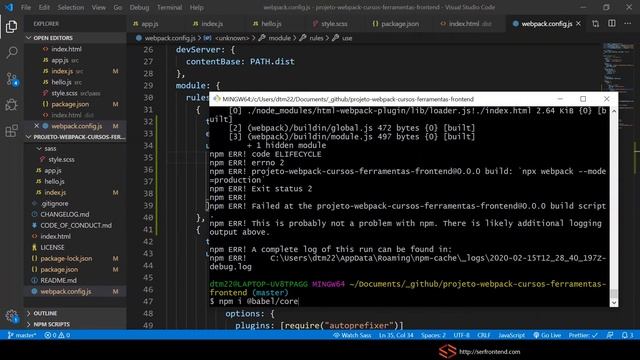Open the Explorer view in activity bar
640x360 pixels.
(11, 27)
